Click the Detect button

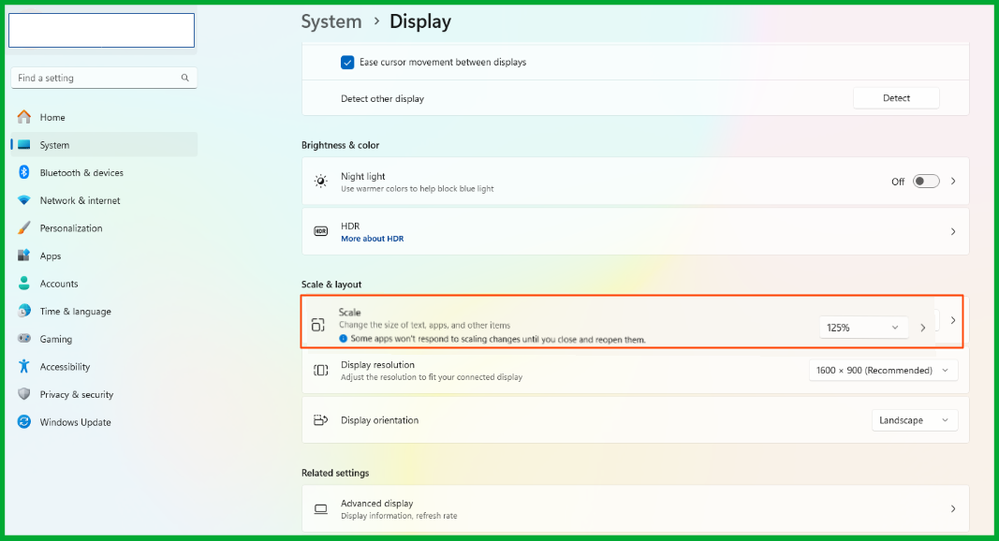[896, 98]
